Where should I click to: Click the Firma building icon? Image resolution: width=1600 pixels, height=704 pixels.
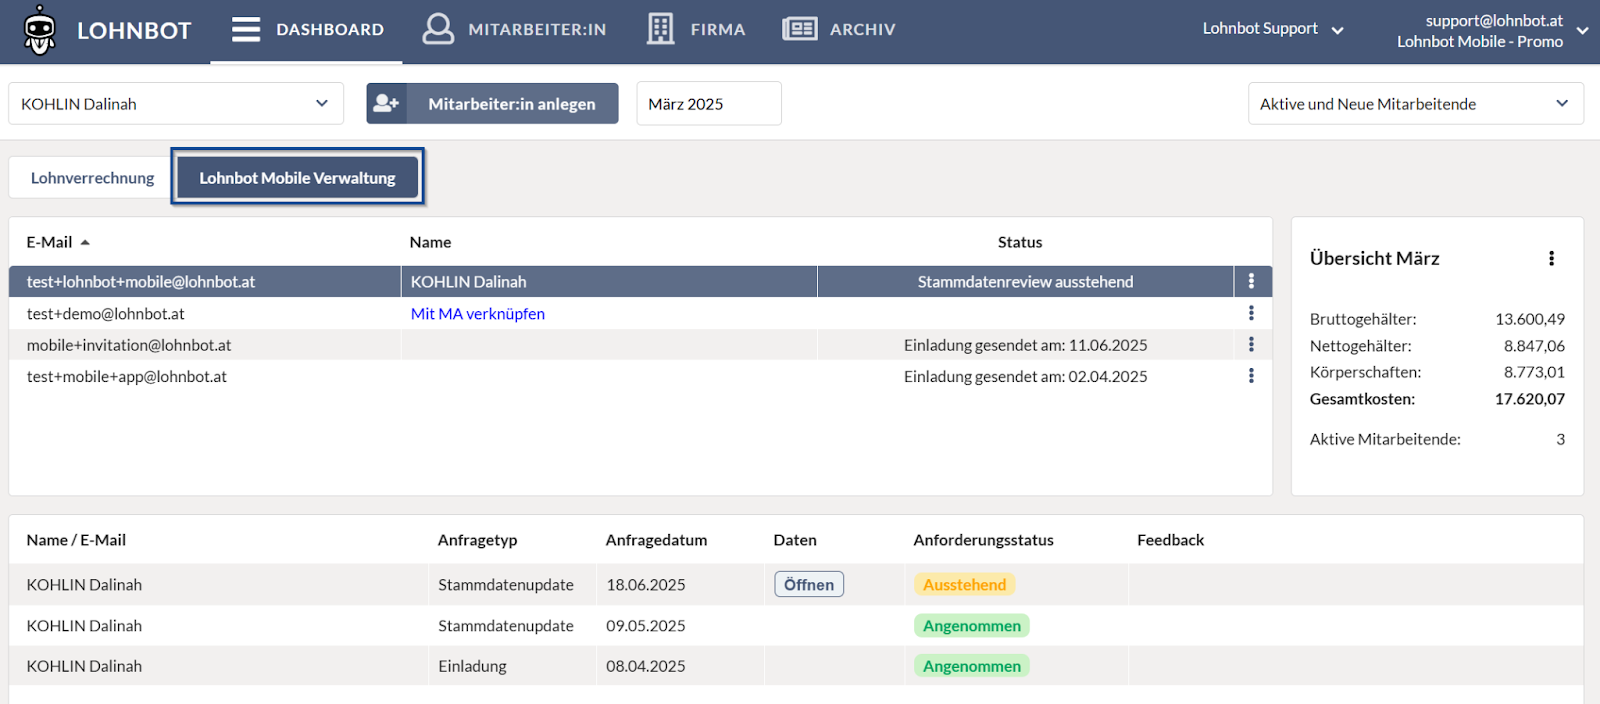660,29
